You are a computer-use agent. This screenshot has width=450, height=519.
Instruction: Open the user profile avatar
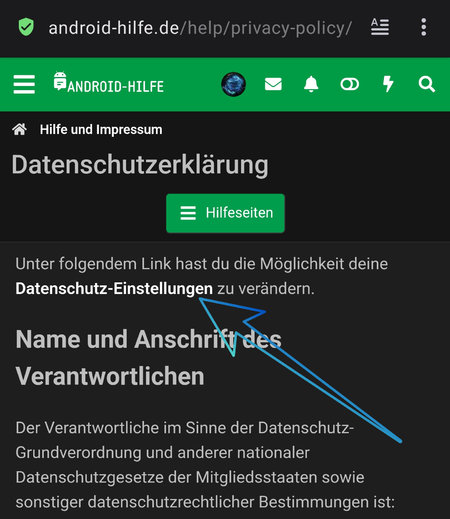click(234, 84)
